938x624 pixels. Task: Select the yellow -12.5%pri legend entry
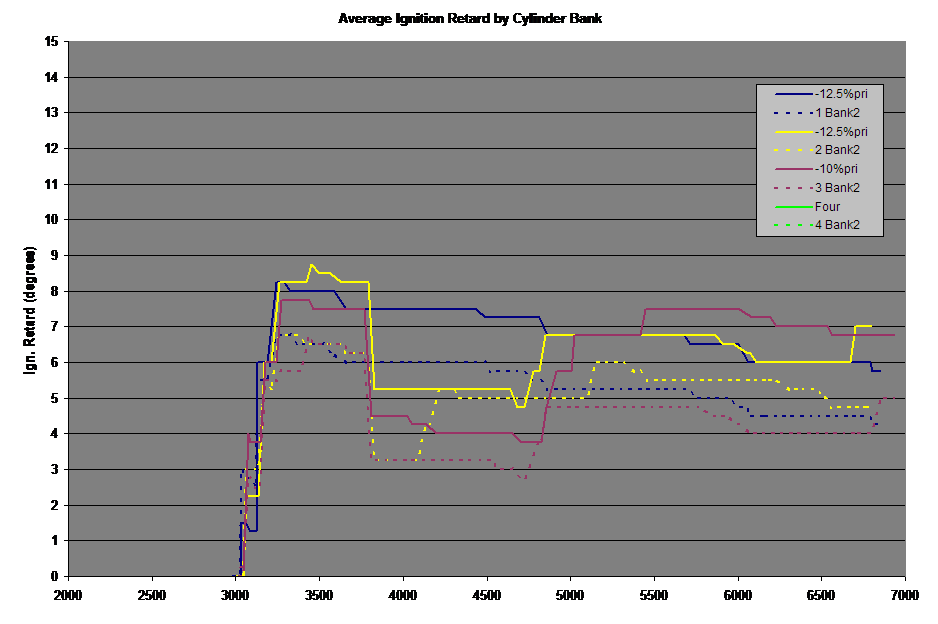[841, 131]
